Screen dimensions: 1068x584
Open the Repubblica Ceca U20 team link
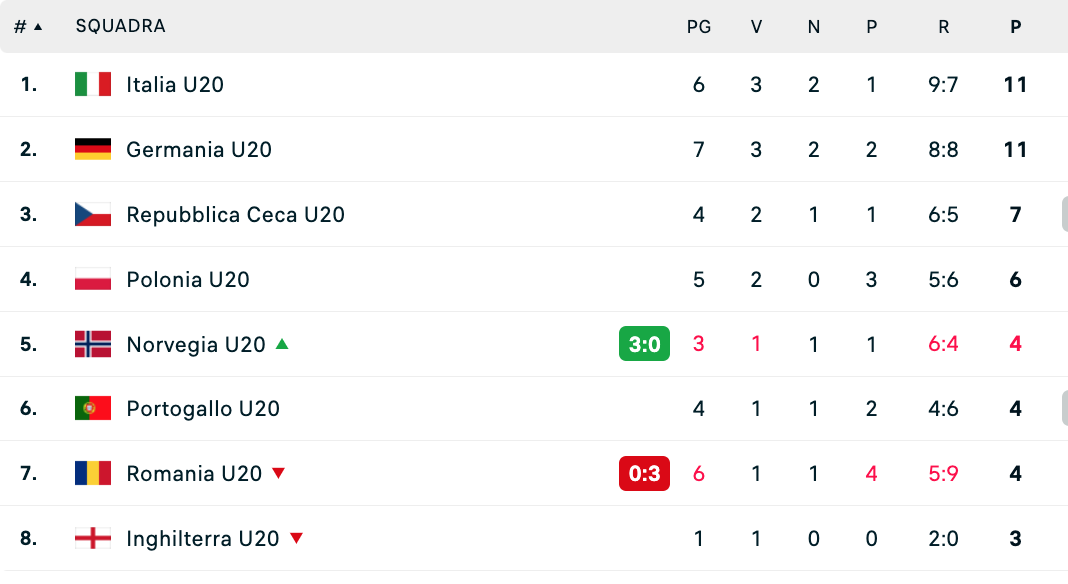(235, 215)
